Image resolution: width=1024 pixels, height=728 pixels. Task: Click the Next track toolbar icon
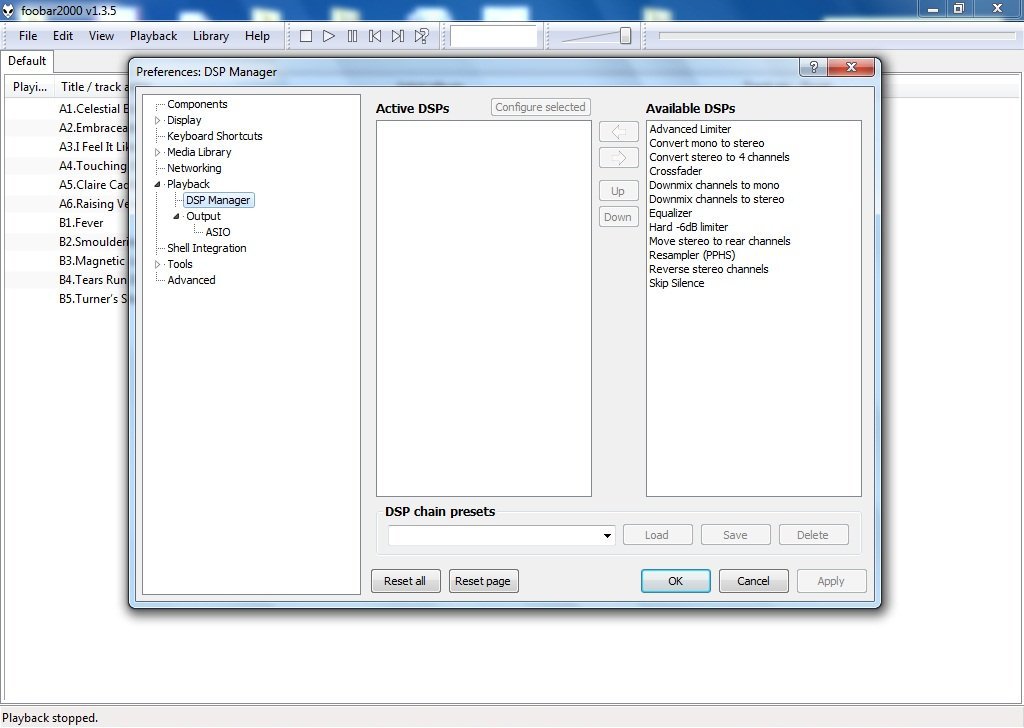pos(398,36)
